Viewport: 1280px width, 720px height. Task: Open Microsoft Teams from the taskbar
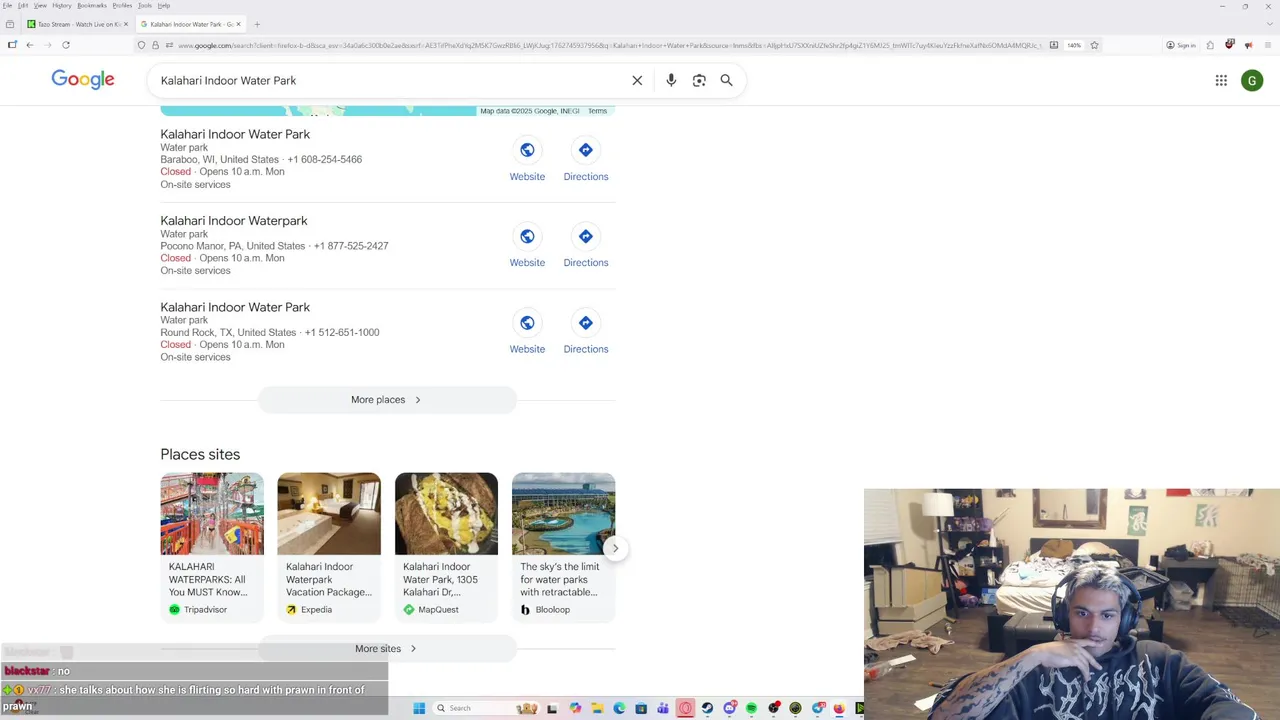(x=663, y=708)
